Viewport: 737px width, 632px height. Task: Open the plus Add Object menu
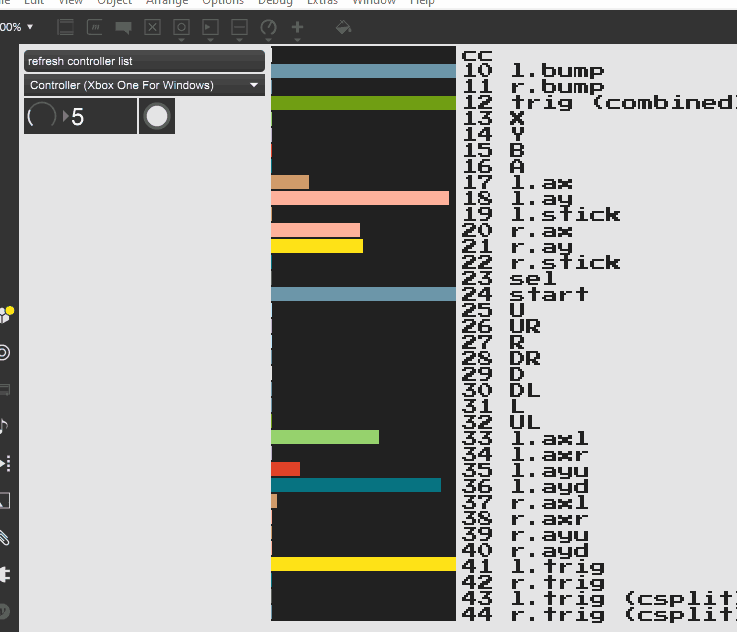coord(297,27)
